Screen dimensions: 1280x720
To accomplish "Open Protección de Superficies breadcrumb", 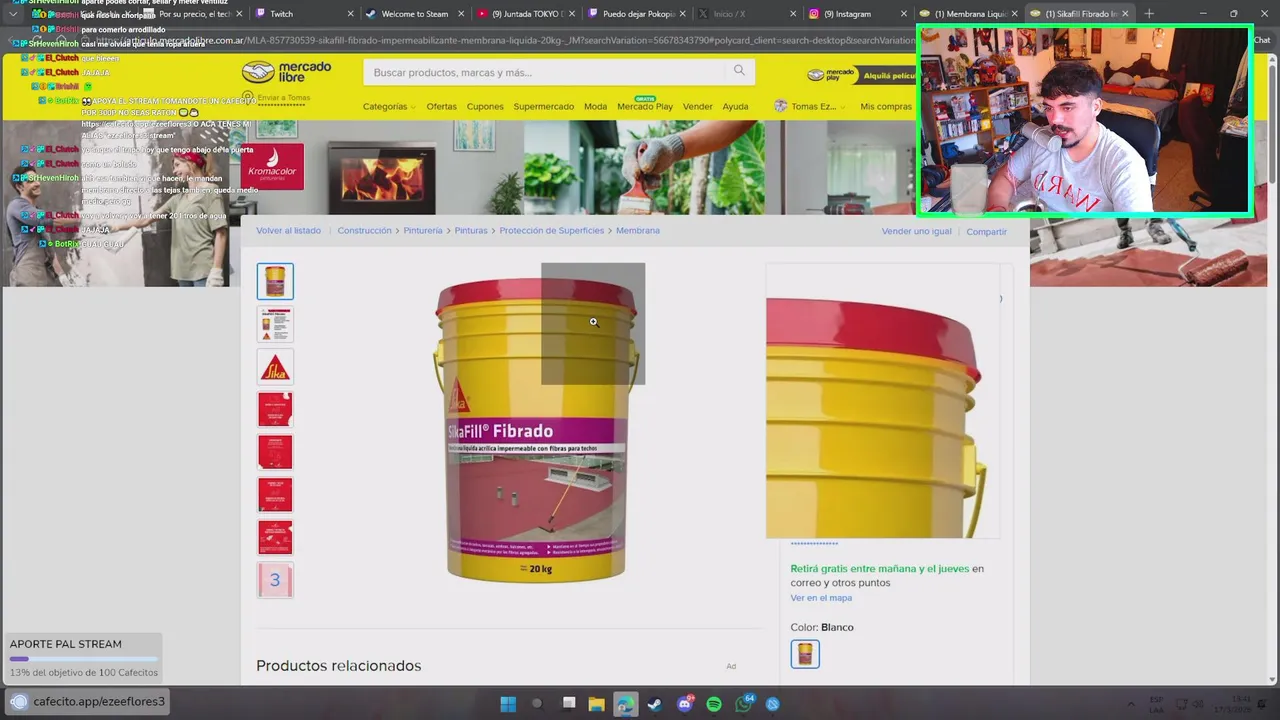I will click(x=552, y=230).
